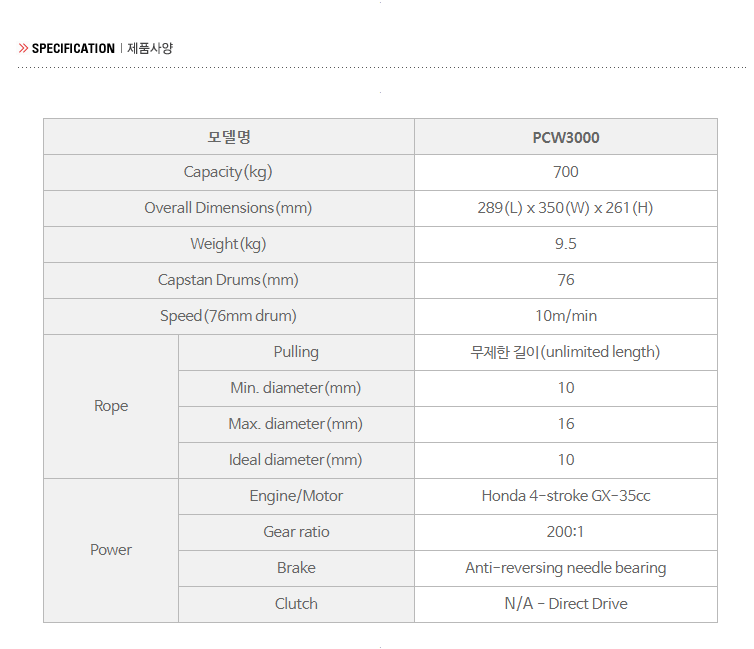Click the Capacity(kg) row label
The image size is (754, 649).
coord(228,172)
